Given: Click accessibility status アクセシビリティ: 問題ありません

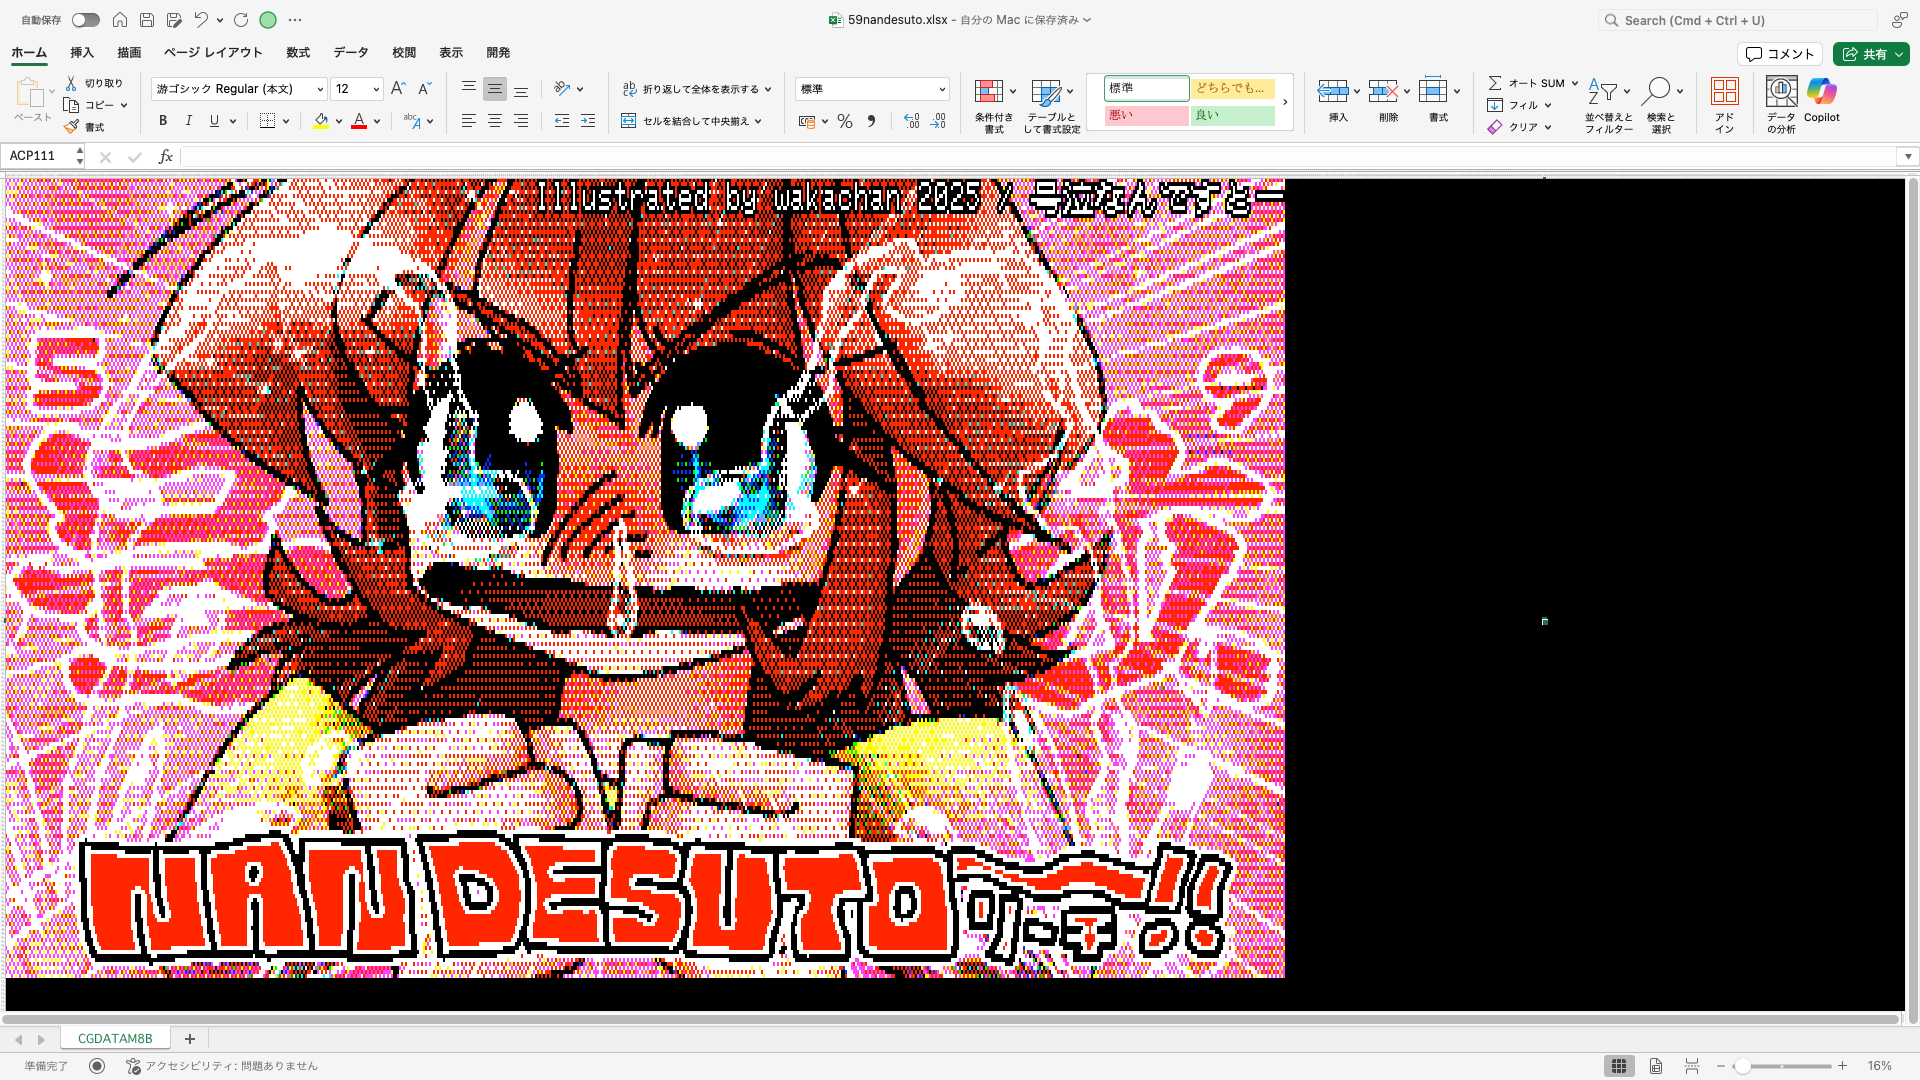Looking at the screenshot, I should click(x=222, y=1066).
